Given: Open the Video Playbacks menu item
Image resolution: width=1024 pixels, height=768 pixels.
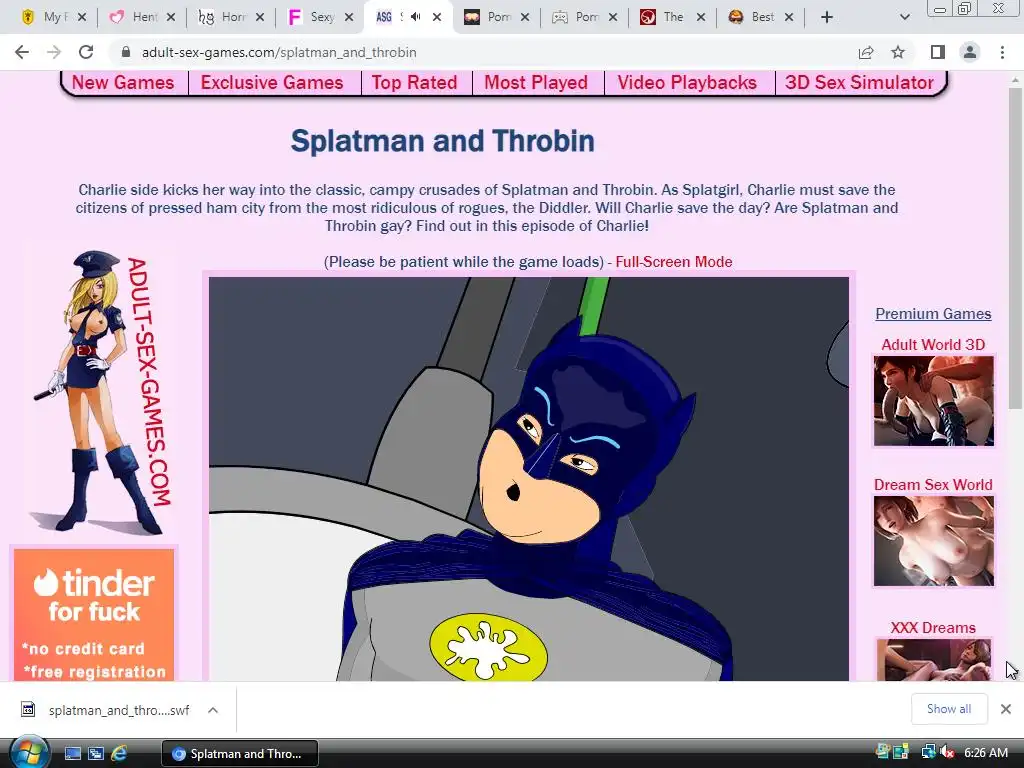Looking at the screenshot, I should (x=687, y=82).
